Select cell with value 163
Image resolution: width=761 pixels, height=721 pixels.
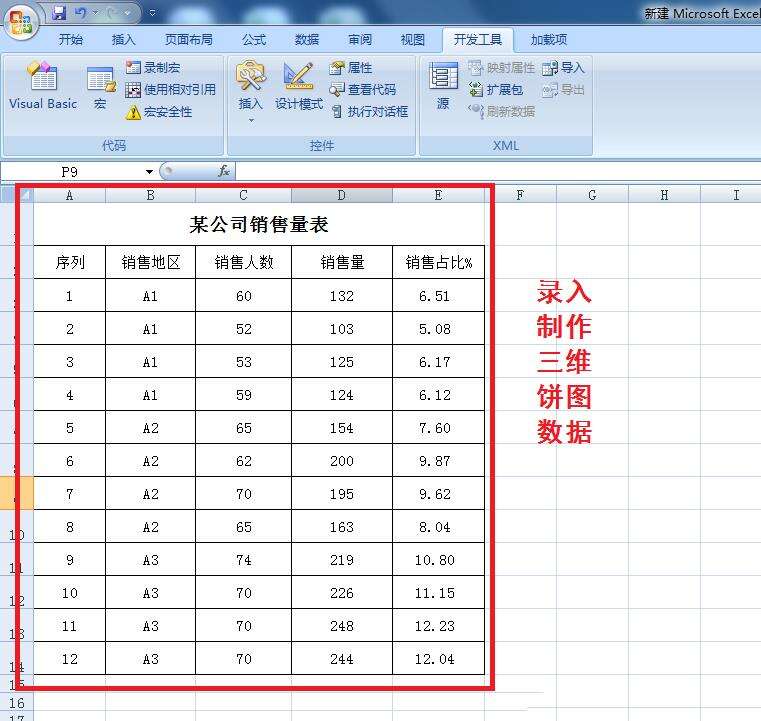click(x=342, y=526)
